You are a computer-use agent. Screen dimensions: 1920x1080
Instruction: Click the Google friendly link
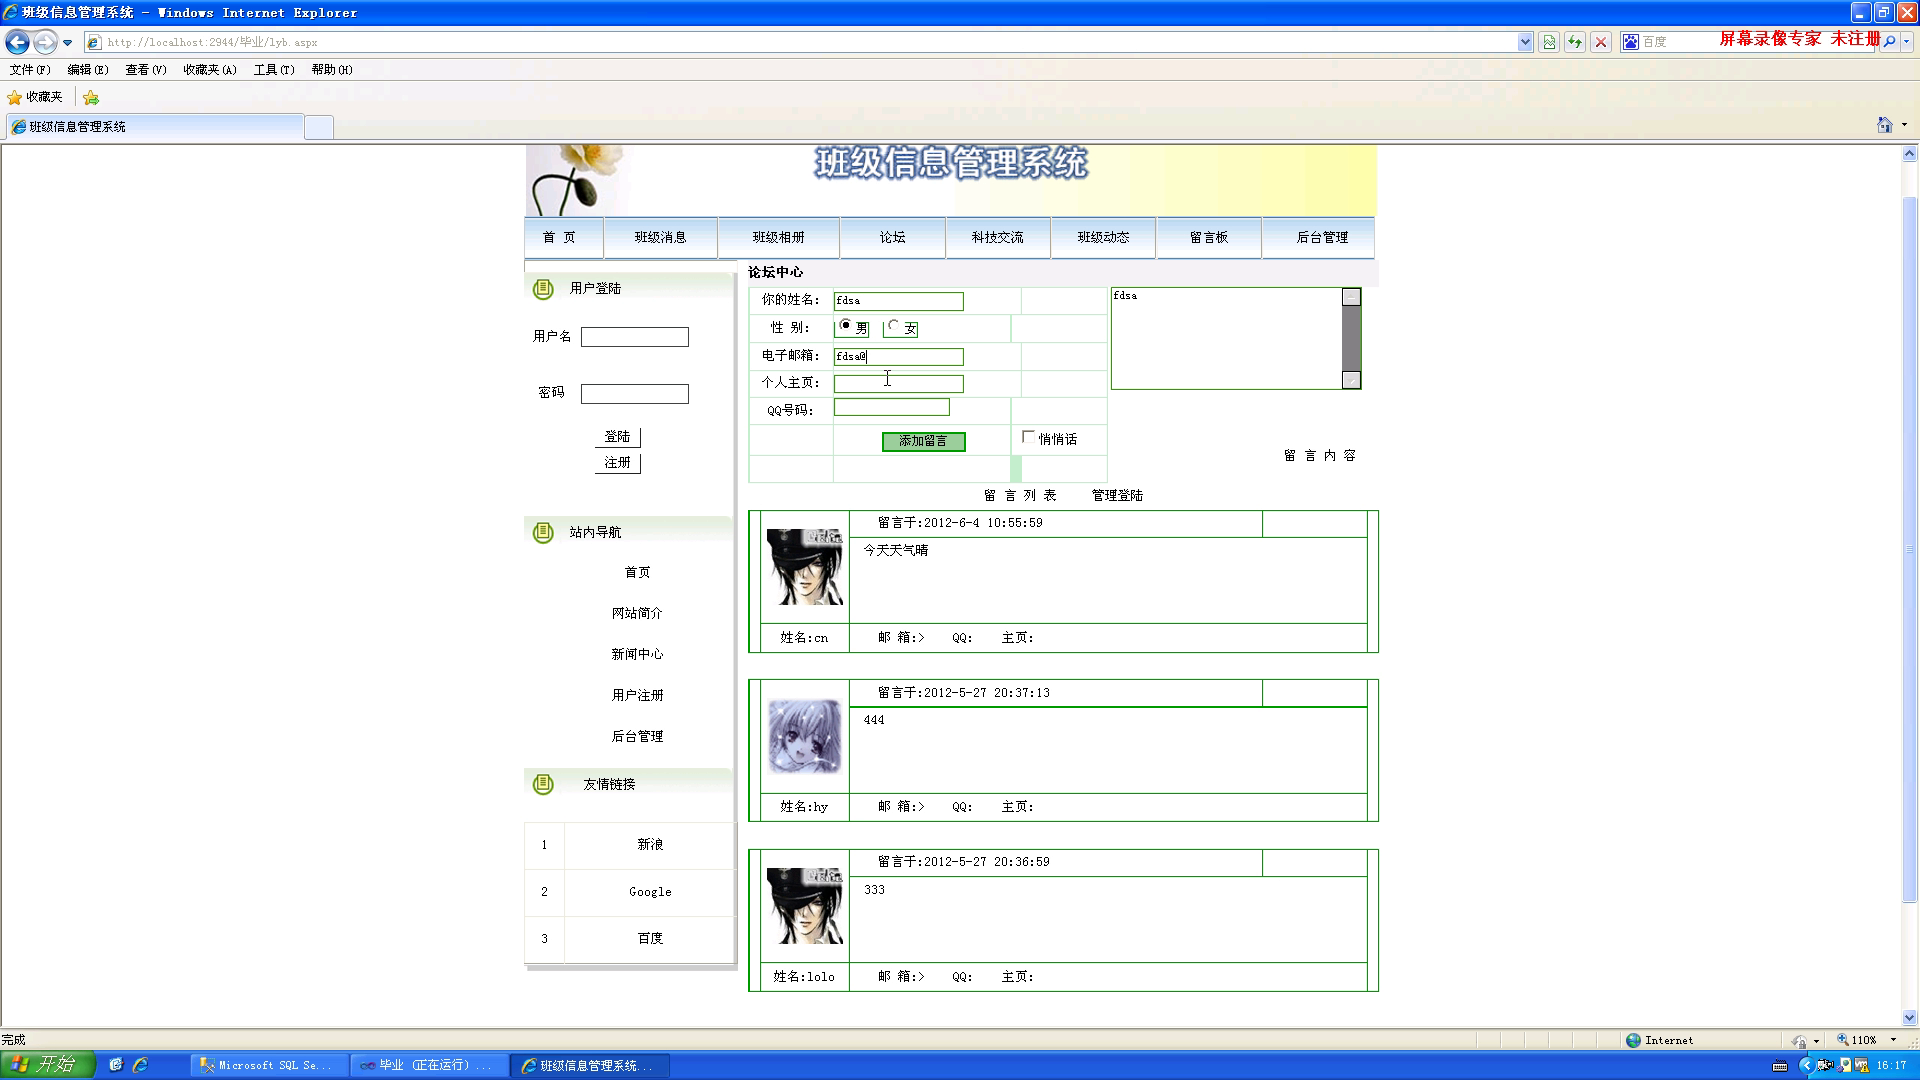tap(650, 892)
